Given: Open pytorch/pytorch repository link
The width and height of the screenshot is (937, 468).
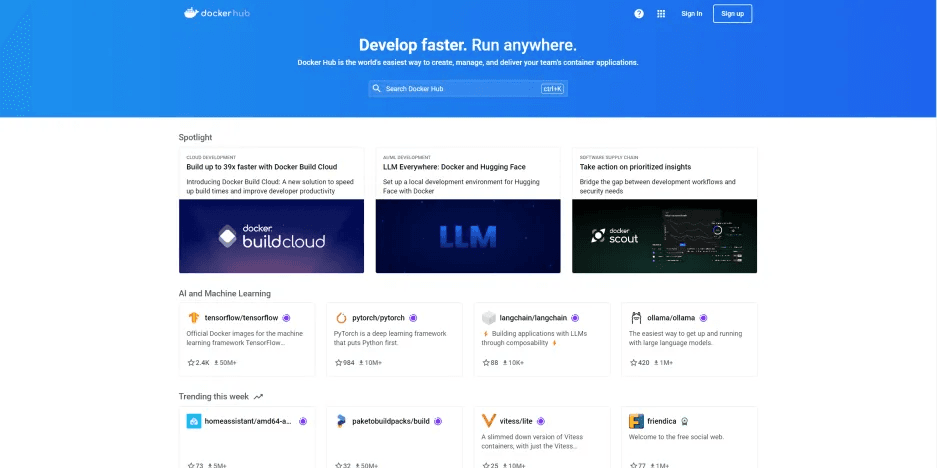Looking at the screenshot, I should (378, 318).
